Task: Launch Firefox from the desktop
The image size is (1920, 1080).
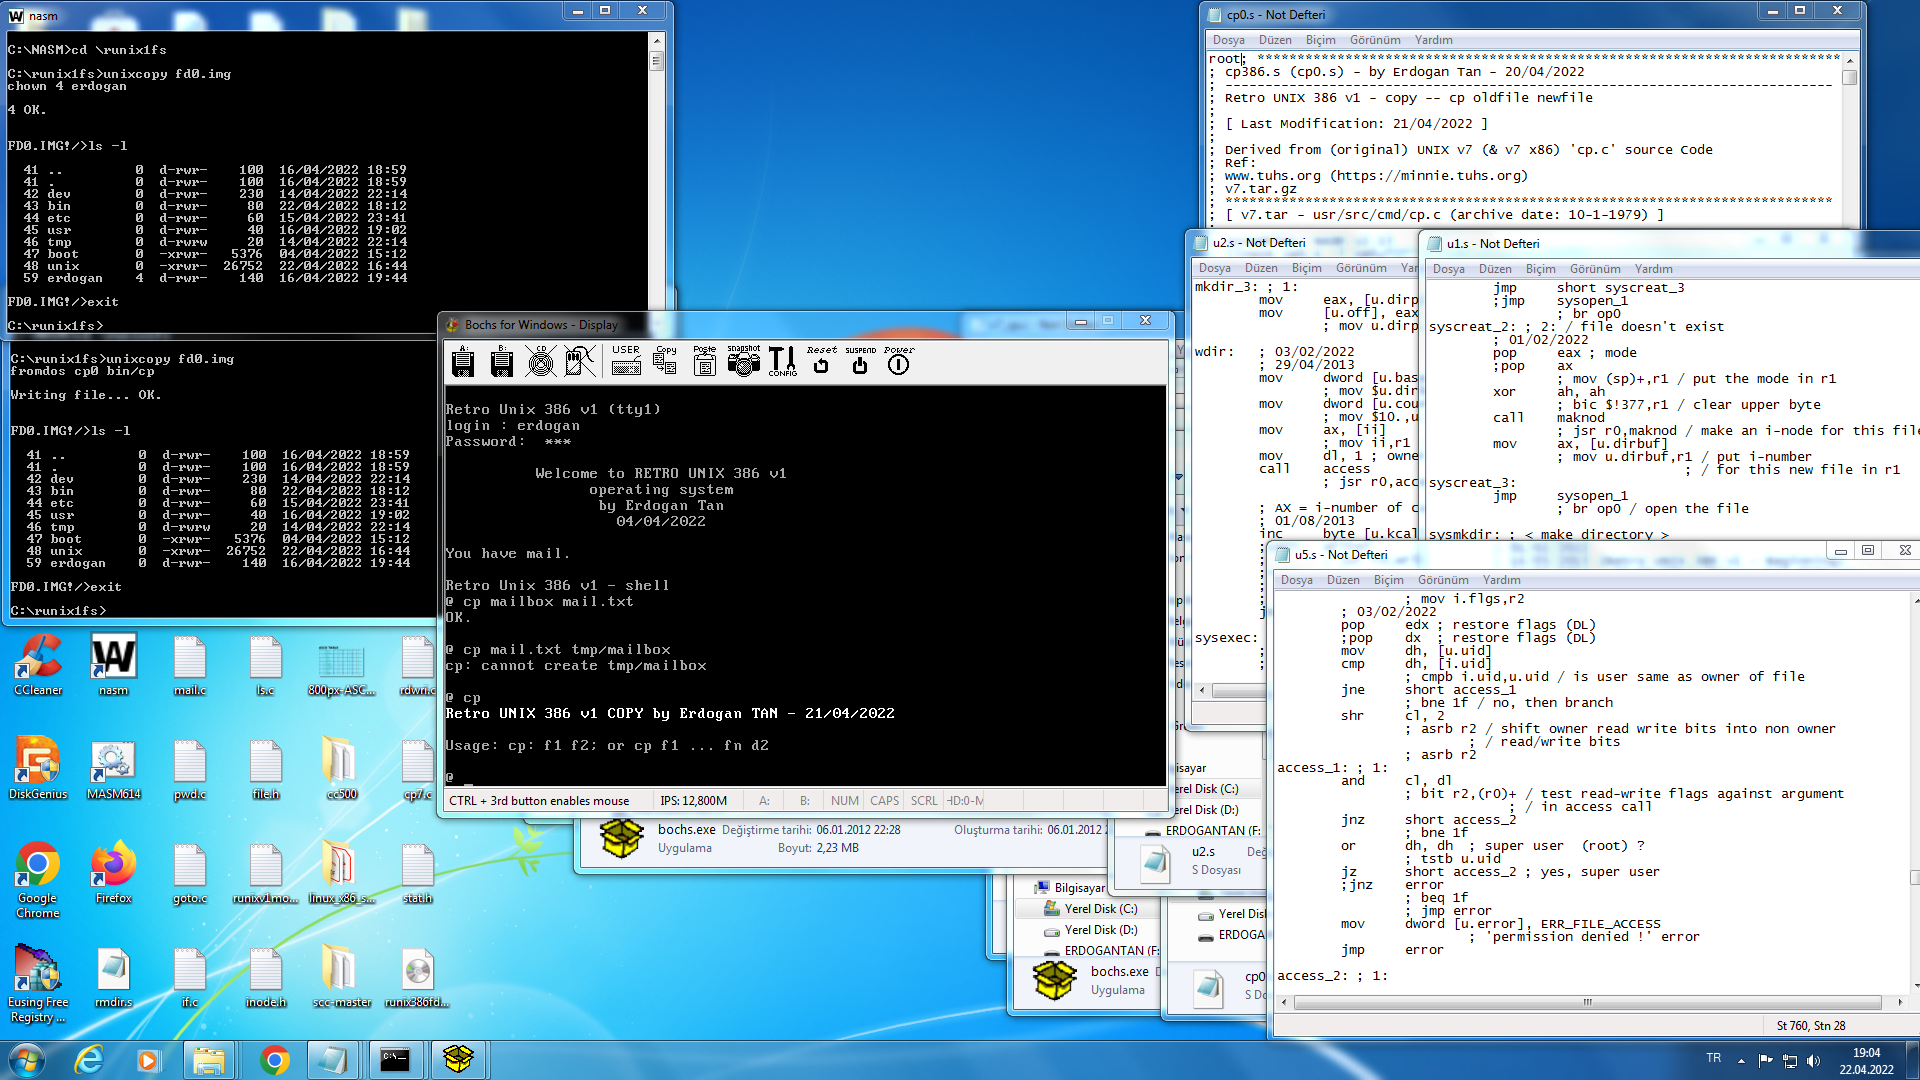Action: tap(114, 873)
